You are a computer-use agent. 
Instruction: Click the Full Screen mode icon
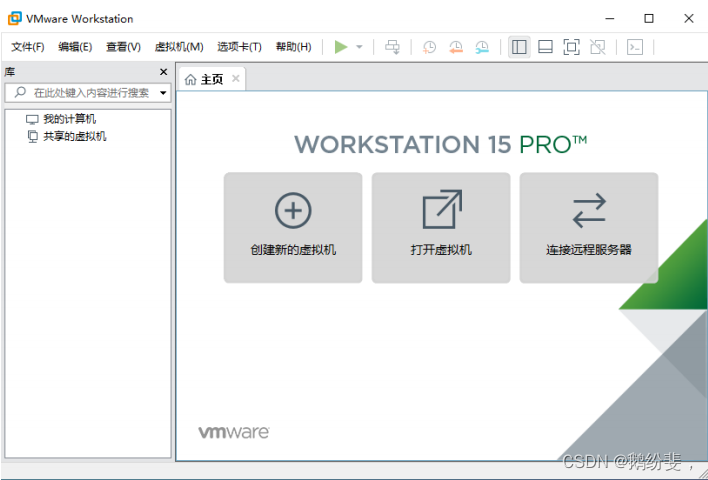coord(572,47)
